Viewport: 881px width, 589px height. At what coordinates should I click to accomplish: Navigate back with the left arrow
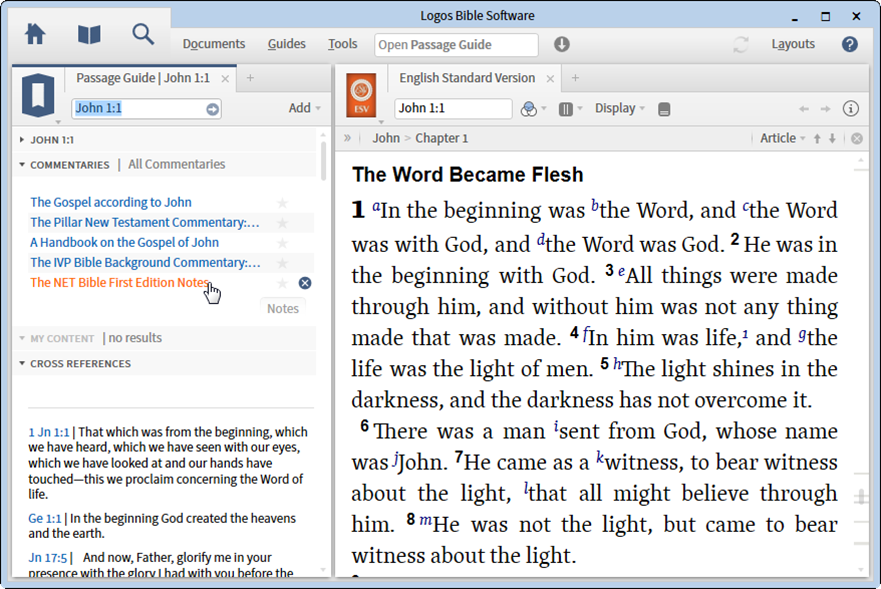click(x=804, y=109)
